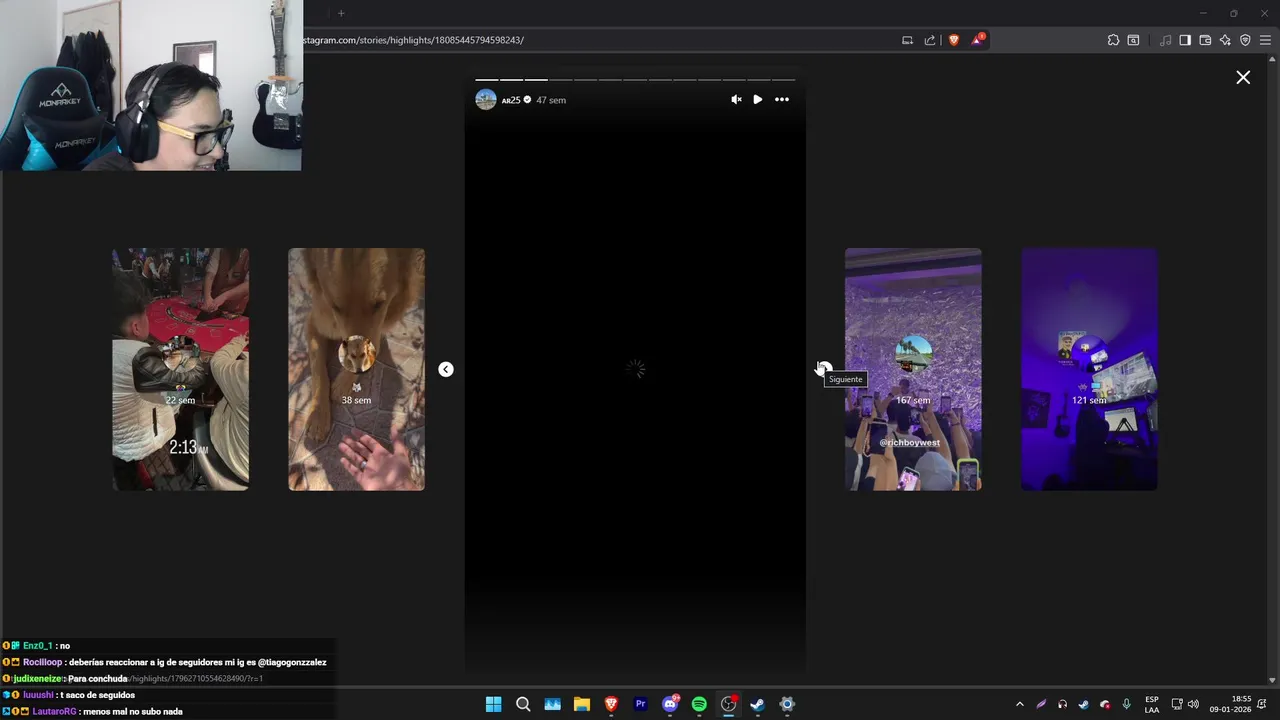
Task: Switch the ESP LAA keyboard language
Action: 1152,704
